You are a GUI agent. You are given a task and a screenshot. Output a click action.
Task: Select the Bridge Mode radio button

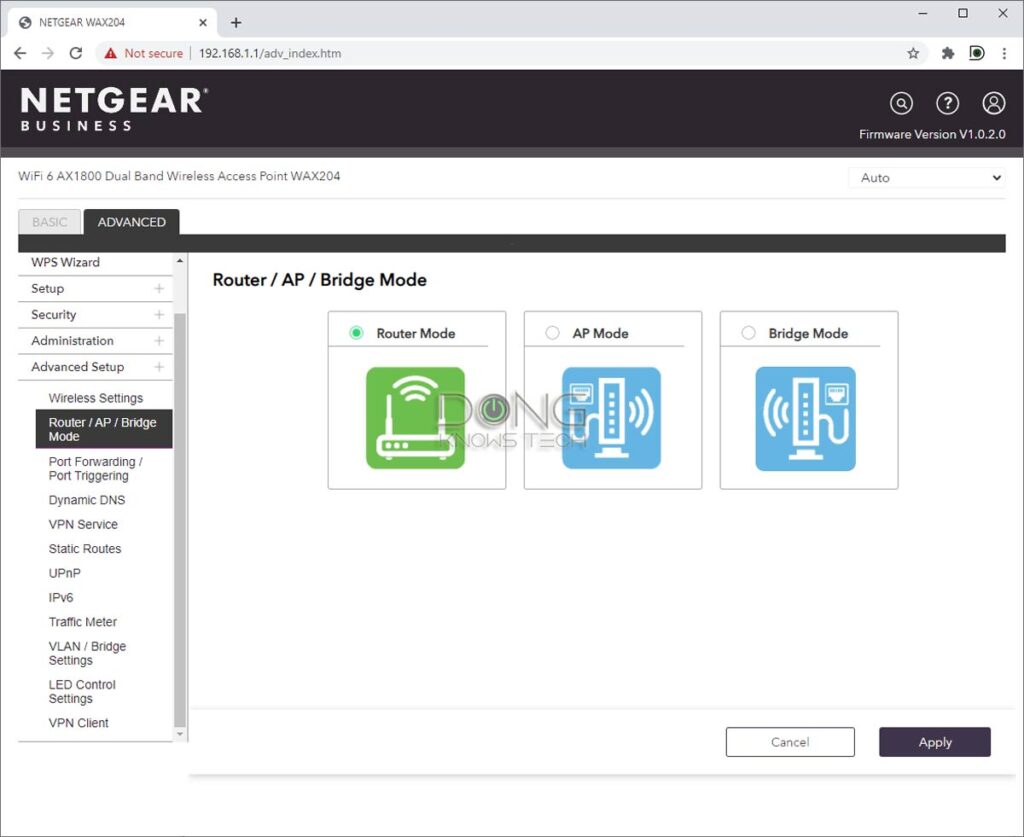(748, 333)
